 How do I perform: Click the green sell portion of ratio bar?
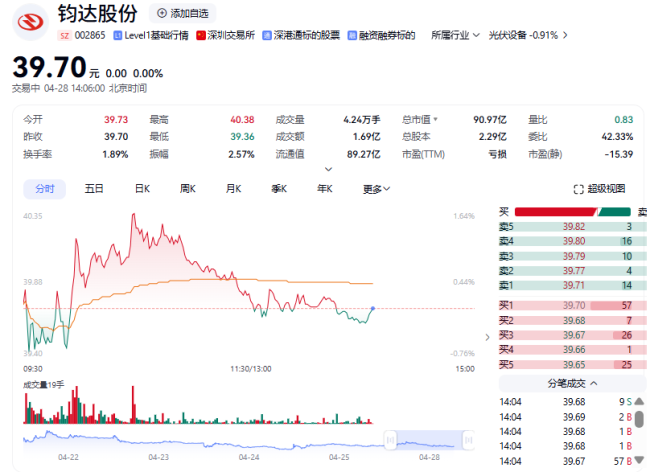[614, 212]
